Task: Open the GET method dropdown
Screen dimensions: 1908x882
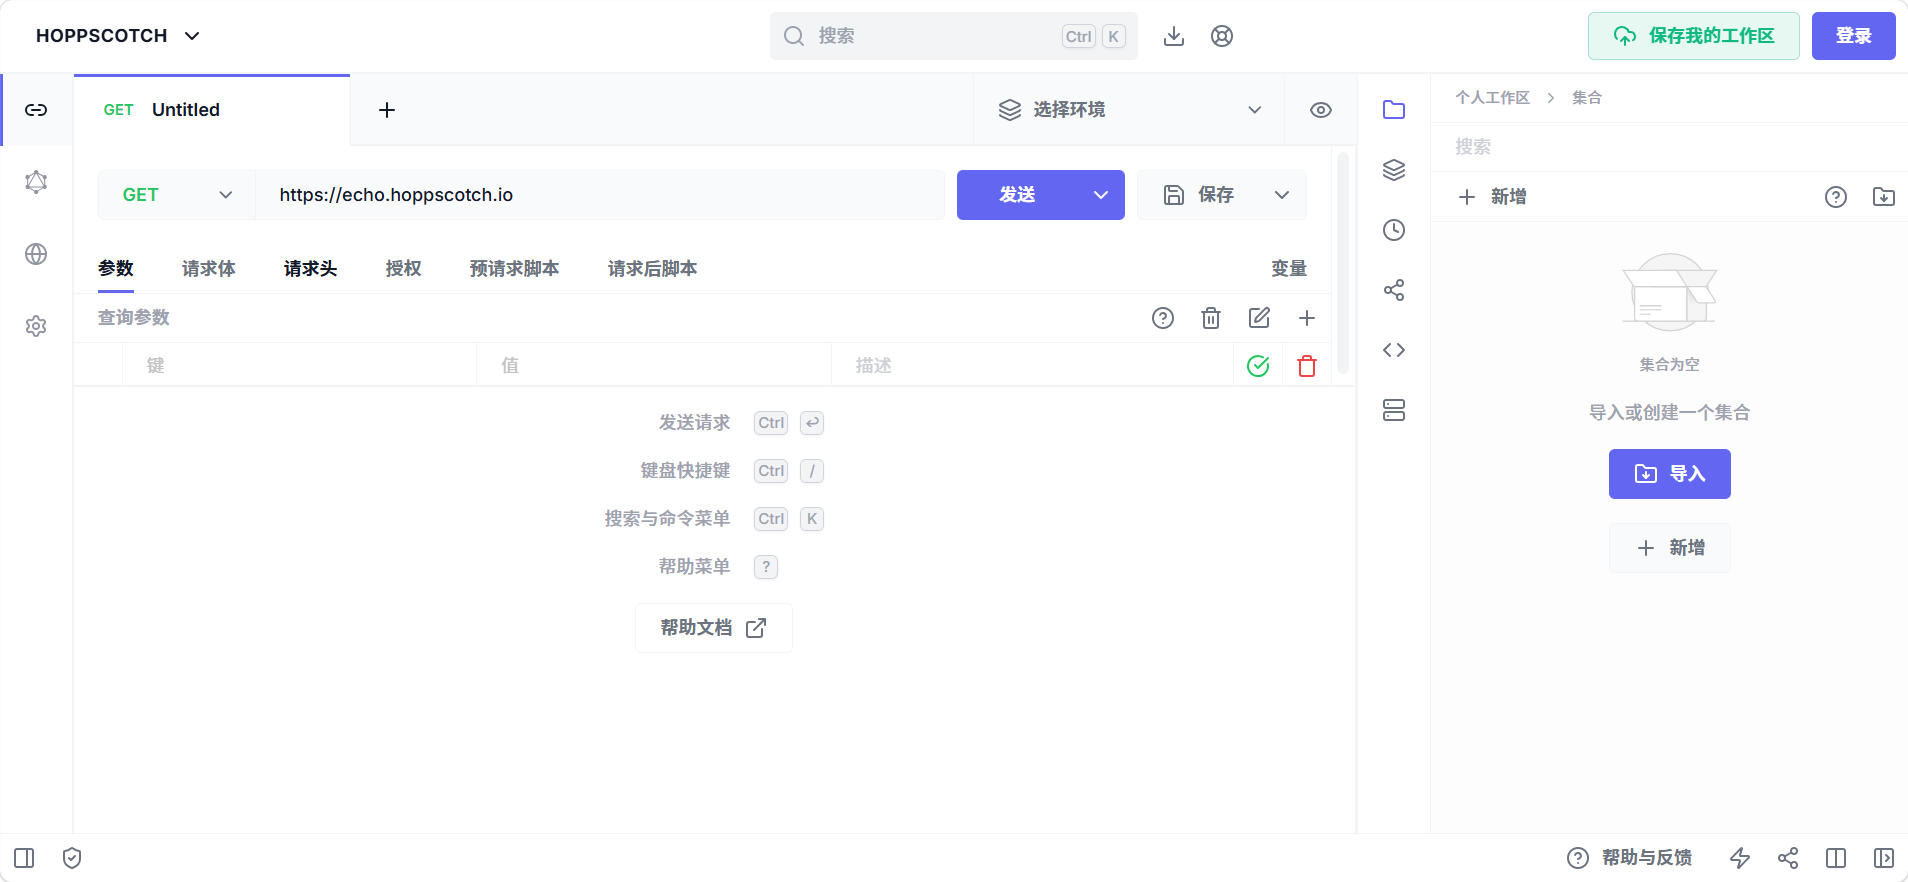Action: [x=177, y=195]
